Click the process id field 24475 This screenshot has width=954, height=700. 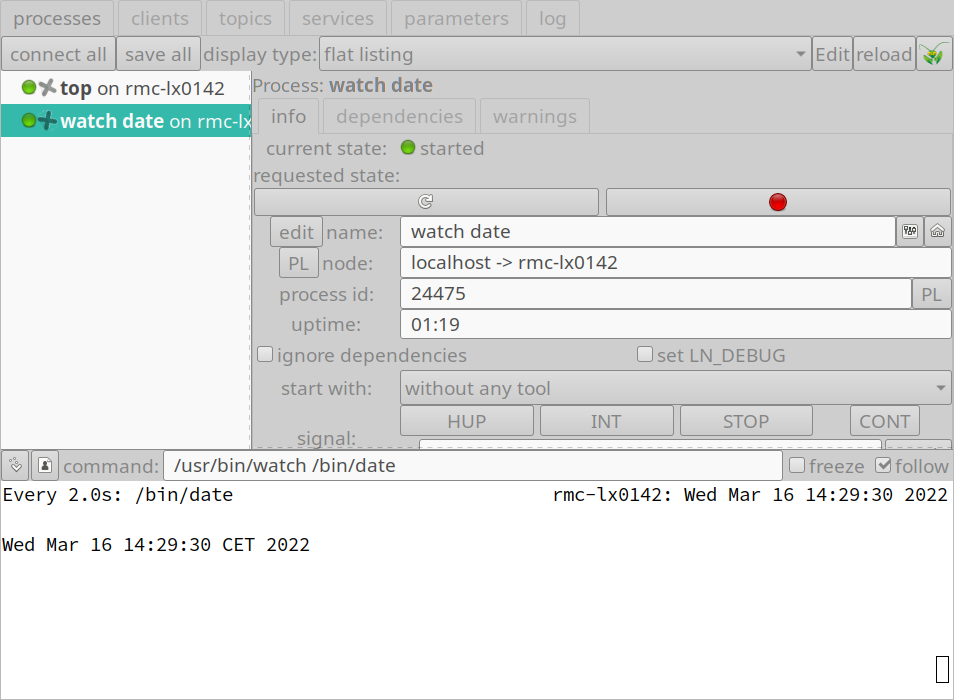pyautogui.click(x=655, y=294)
